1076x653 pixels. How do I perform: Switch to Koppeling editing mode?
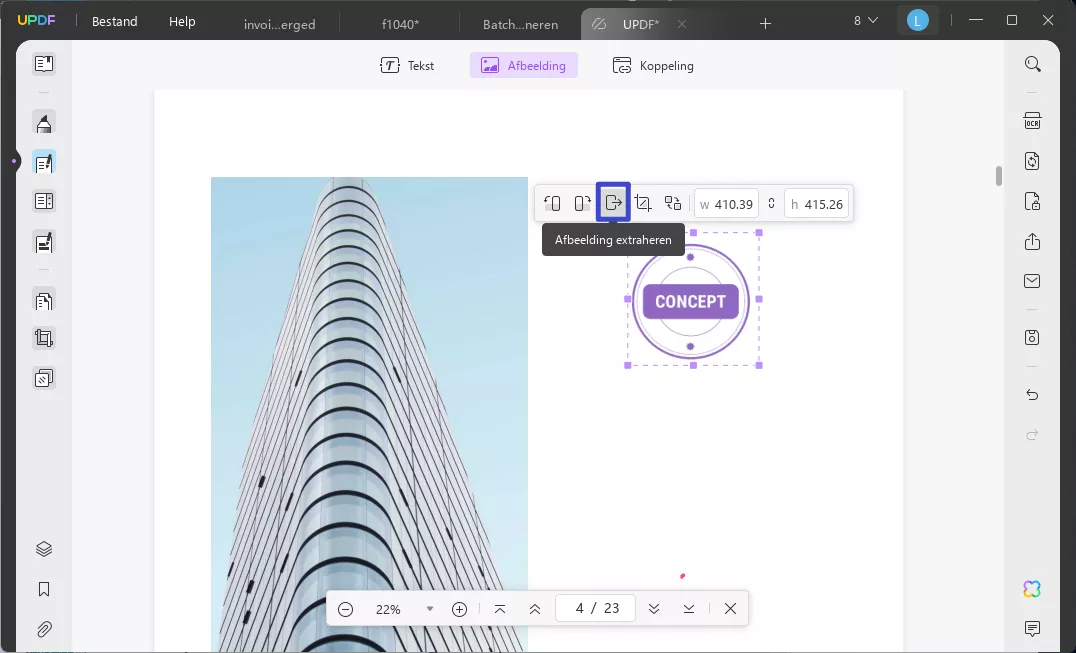[x=653, y=66]
